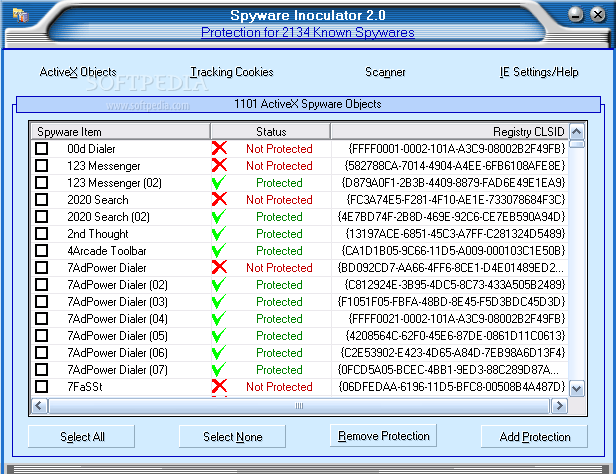Sort by the Spyware Item column header
Screen dimensions: 616x474
(x=121, y=132)
